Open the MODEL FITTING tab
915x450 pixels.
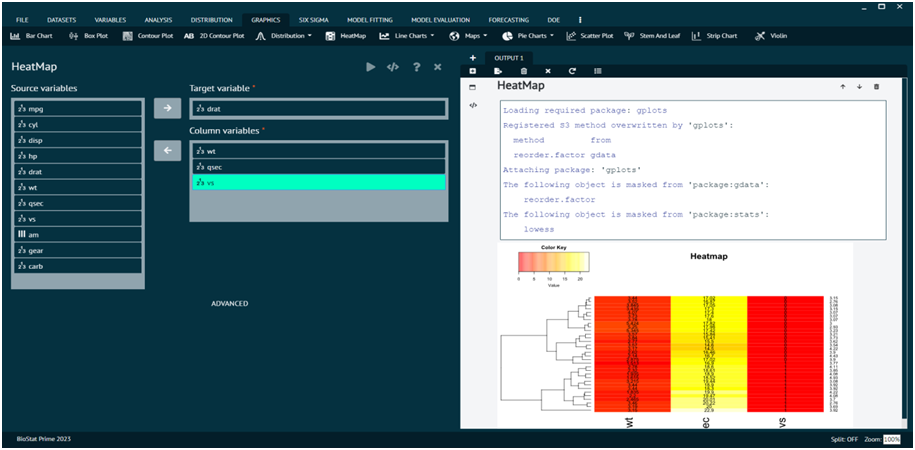(370, 20)
